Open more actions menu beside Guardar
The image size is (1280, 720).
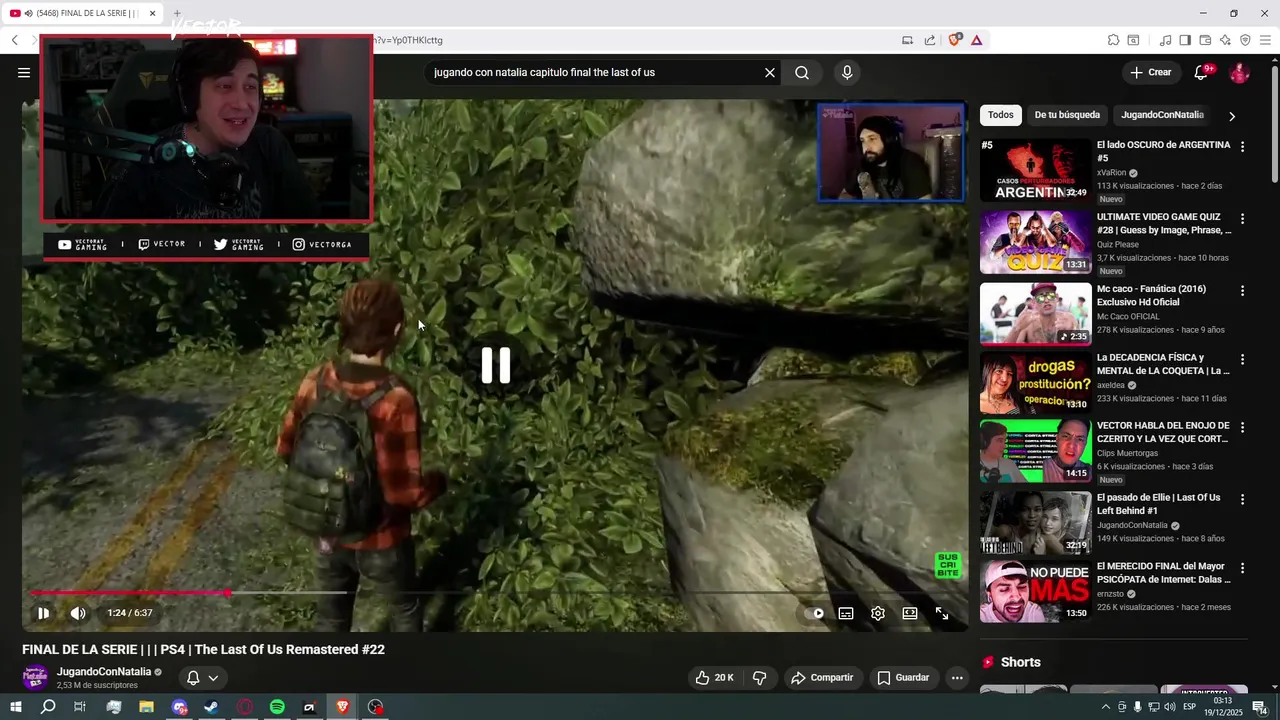pos(957,678)
